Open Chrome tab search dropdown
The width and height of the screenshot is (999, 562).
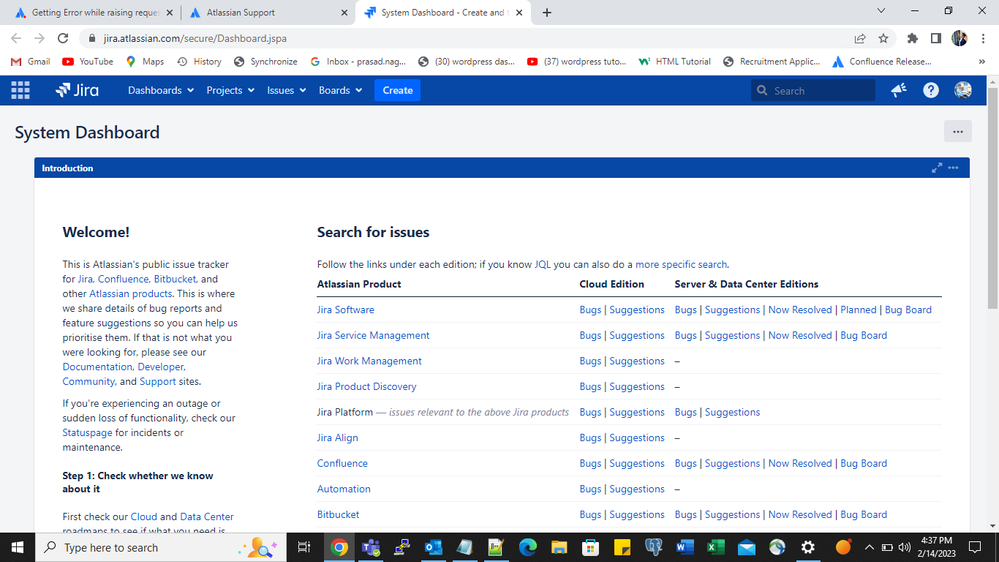881,11
